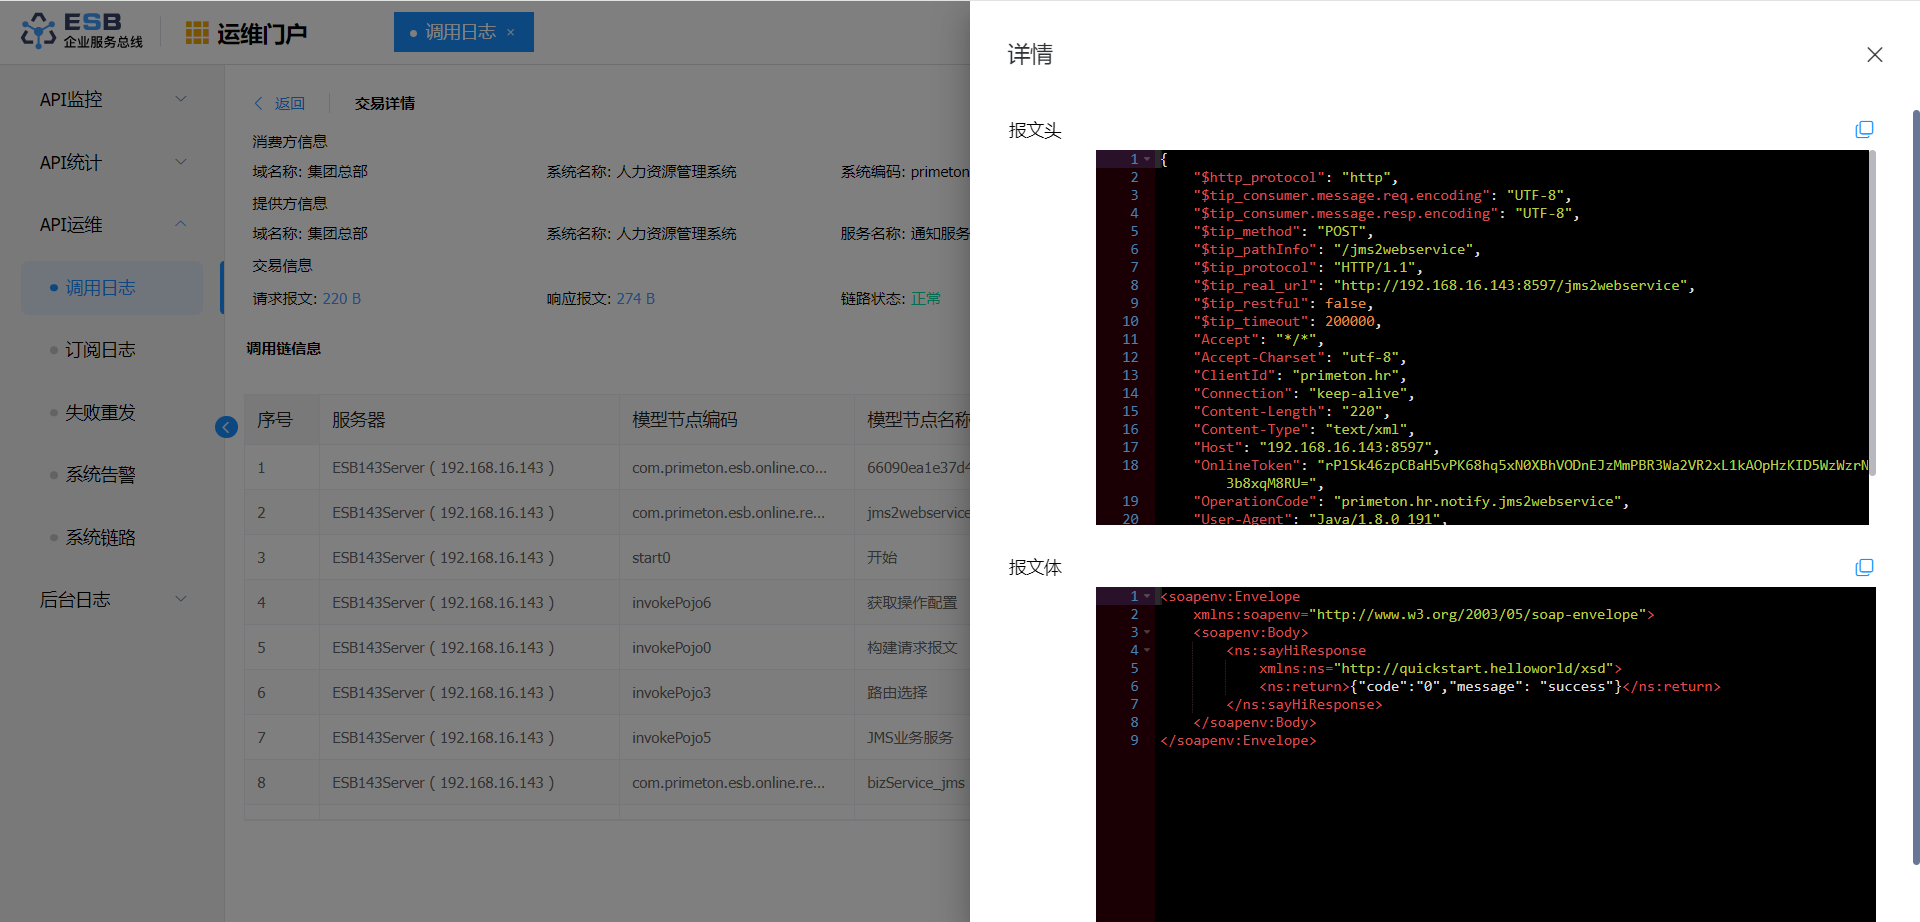Open the 274 B response message link
The image size is (1920, 922).
click(x=635, y=299)
